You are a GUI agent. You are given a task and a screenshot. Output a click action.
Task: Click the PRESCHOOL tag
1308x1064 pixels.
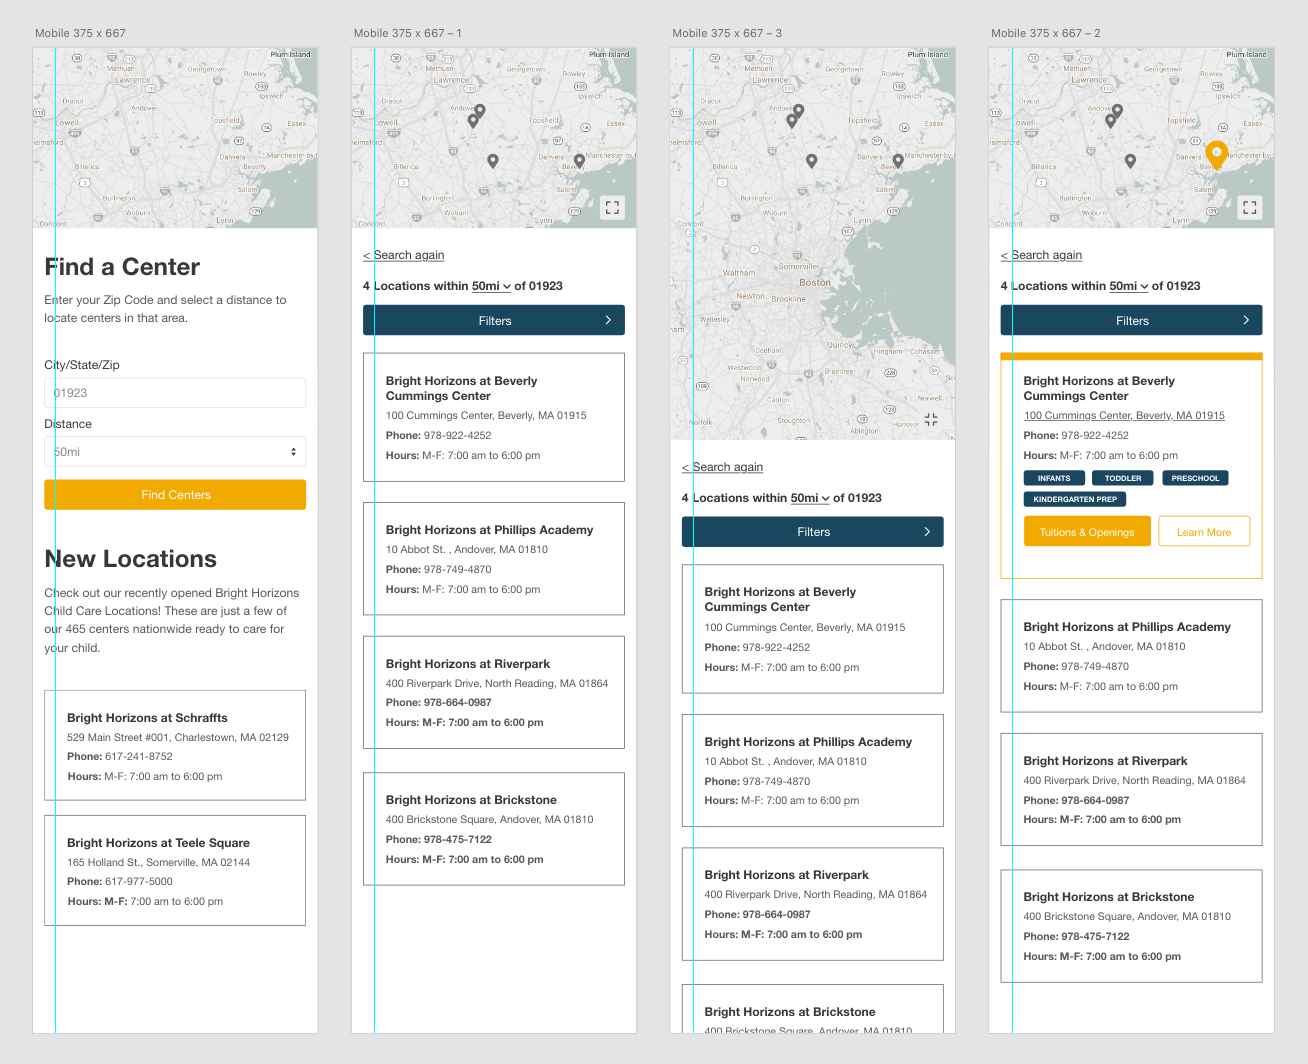pos(1195,478)
